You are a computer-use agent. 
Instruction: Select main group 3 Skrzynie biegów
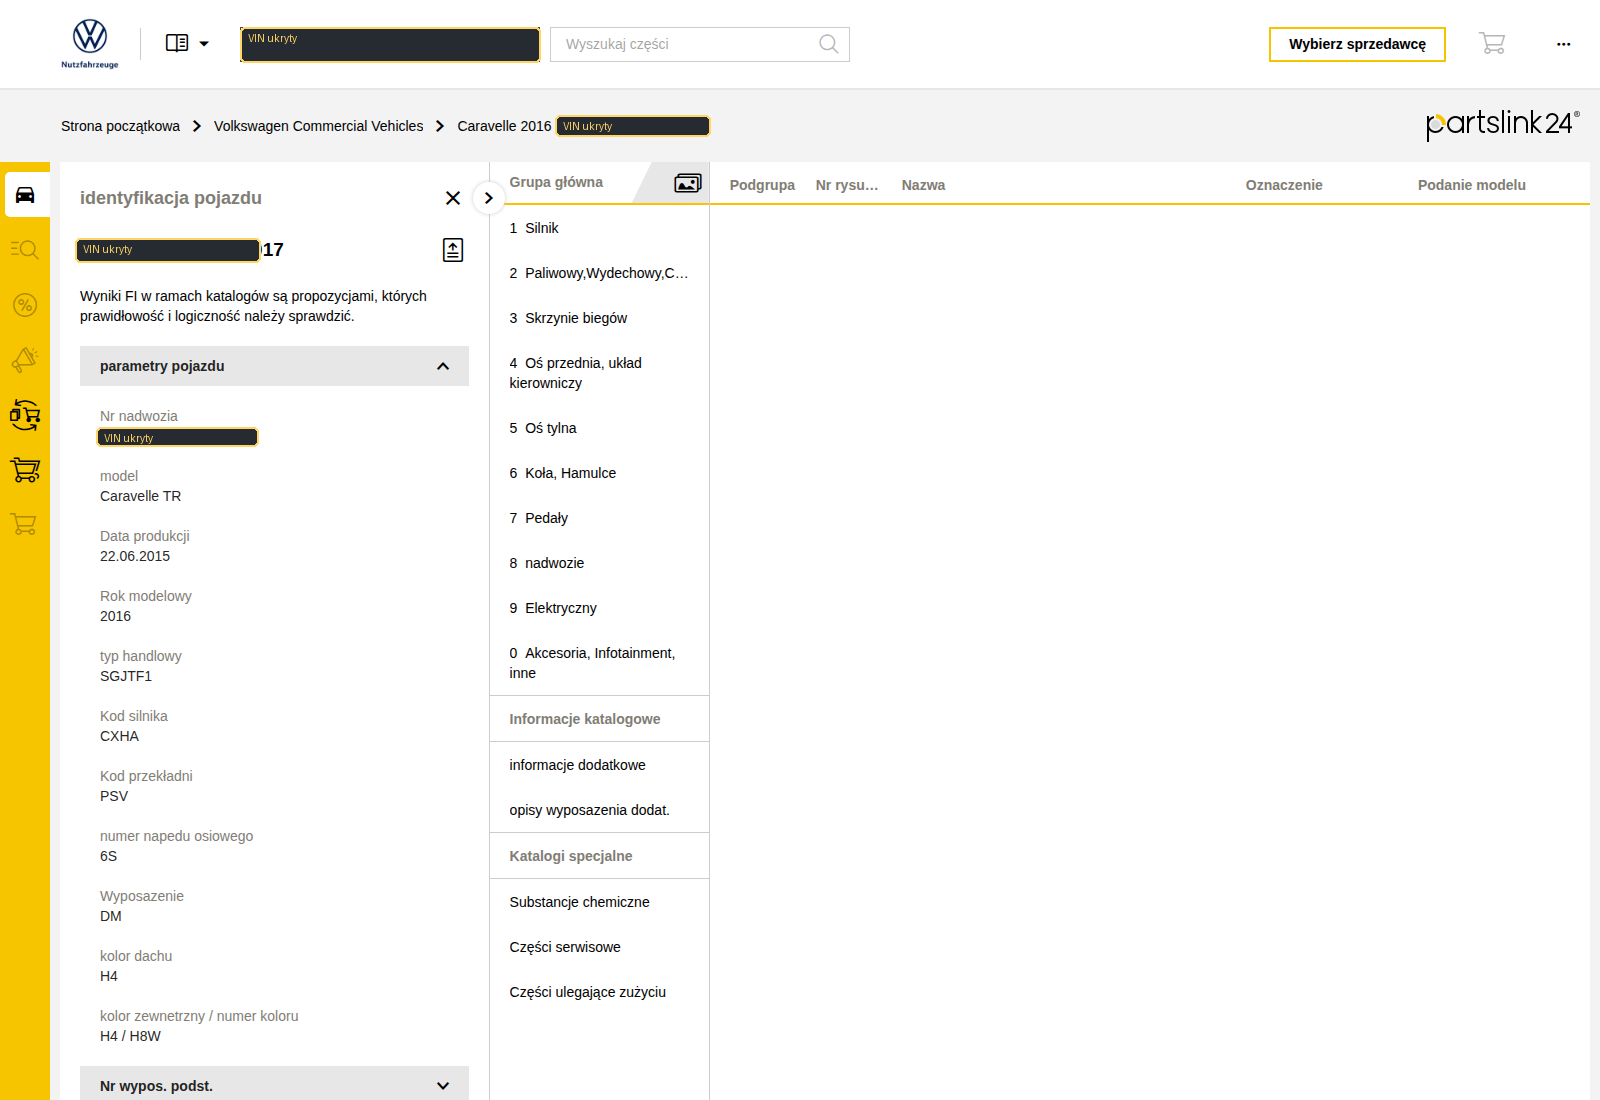(x=599, y=318)
